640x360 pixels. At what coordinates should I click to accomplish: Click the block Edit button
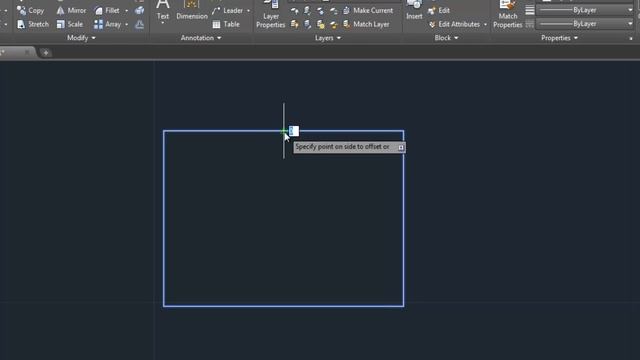(439, 11)
